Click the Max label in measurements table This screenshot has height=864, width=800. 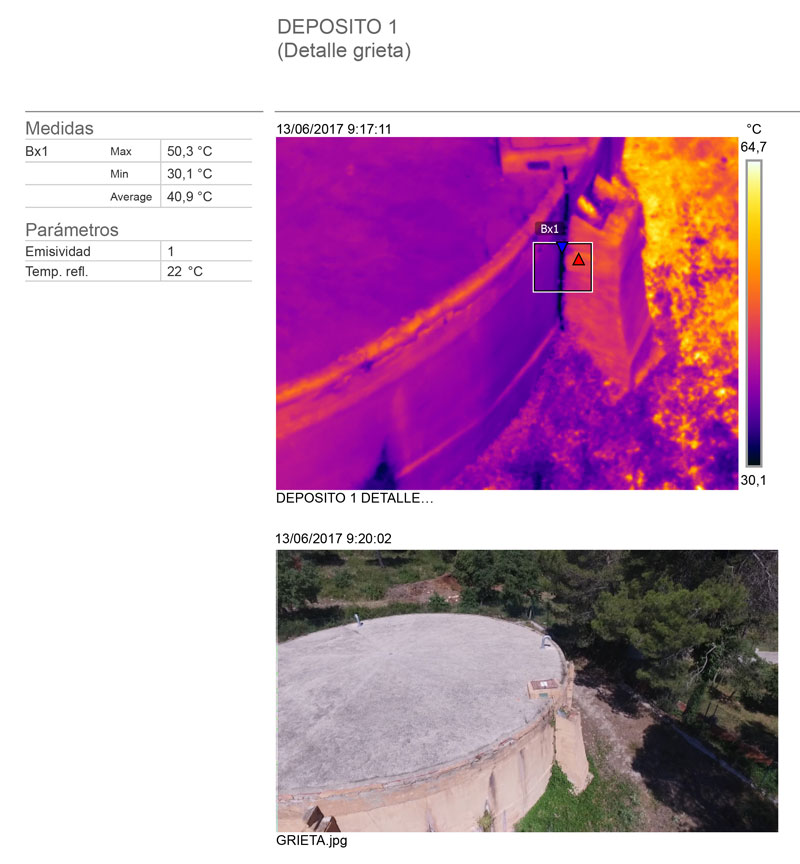click(x=121, y=152)
